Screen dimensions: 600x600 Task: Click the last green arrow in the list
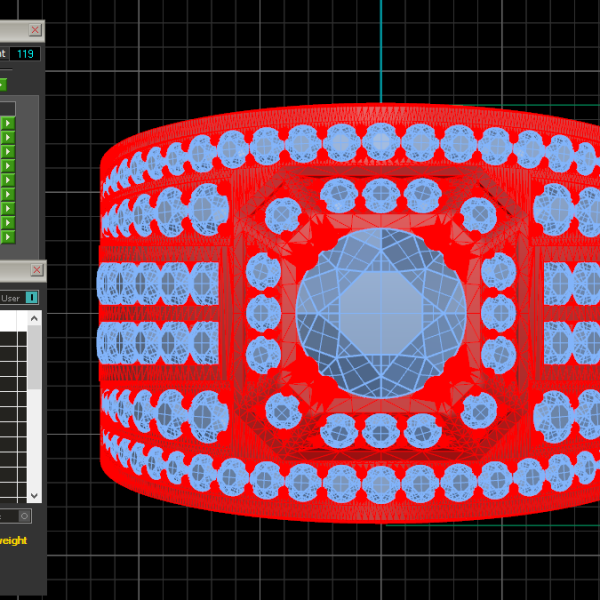(x=7, y=237)
